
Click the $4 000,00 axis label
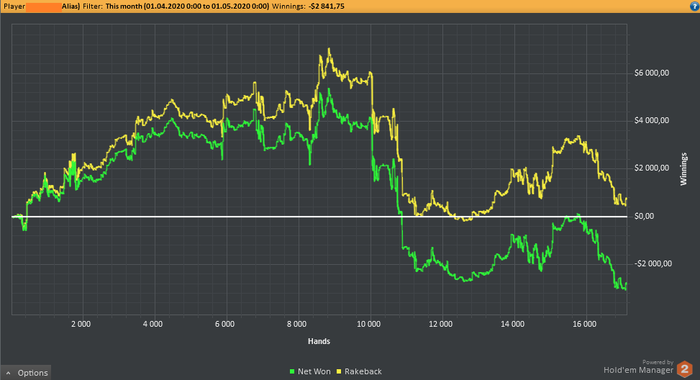(652, 121)
